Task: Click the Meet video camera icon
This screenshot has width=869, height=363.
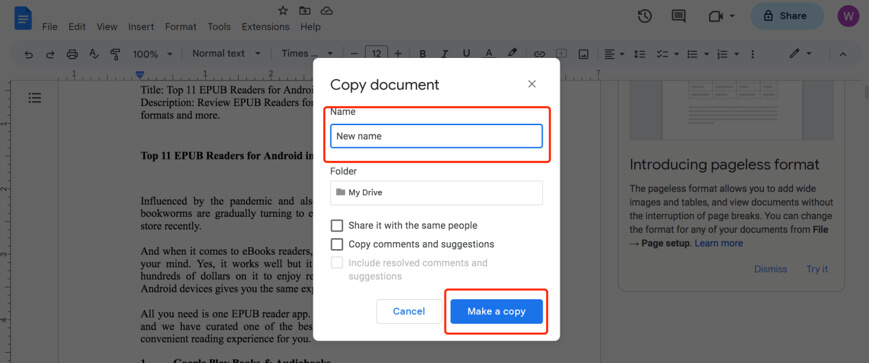Action: tap(715, 16)
